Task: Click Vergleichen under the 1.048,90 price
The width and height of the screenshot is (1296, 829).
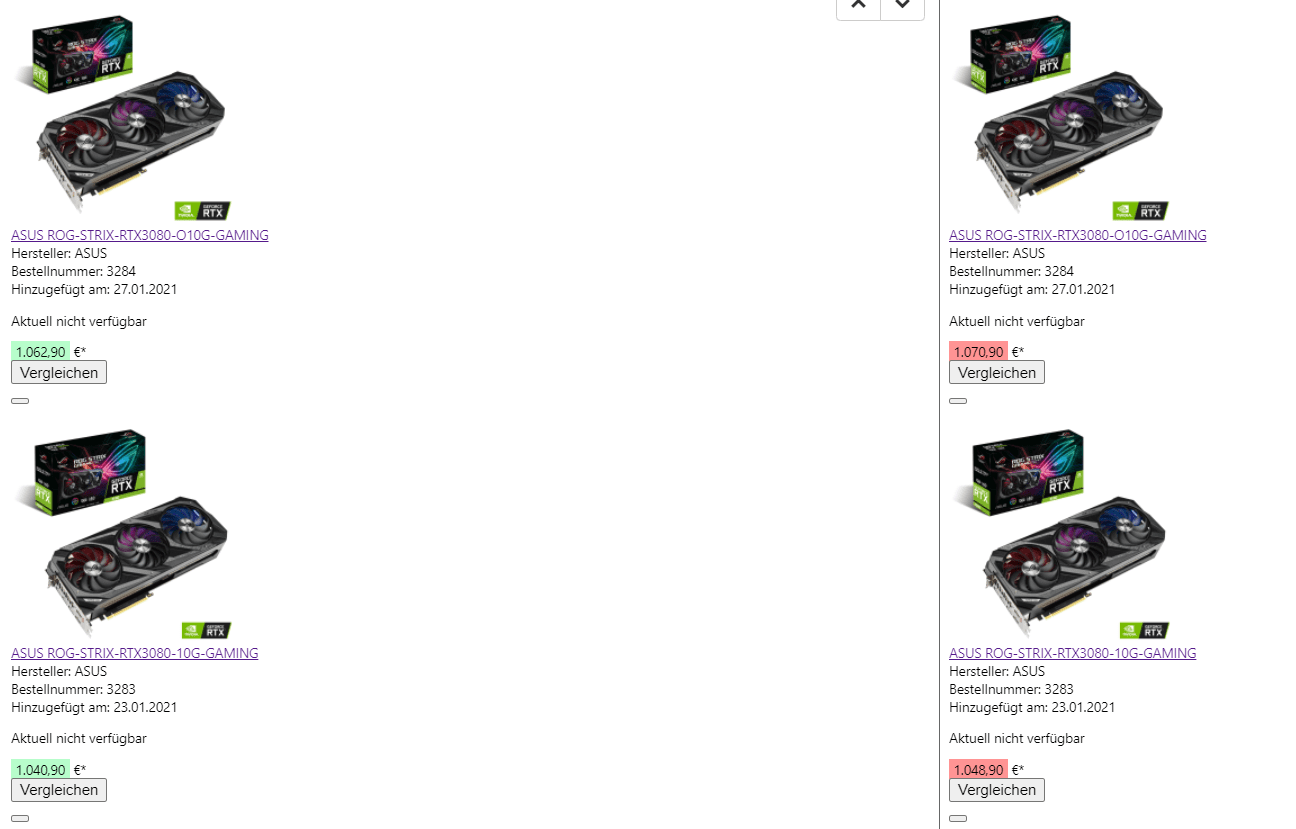Action: point(997,790)
